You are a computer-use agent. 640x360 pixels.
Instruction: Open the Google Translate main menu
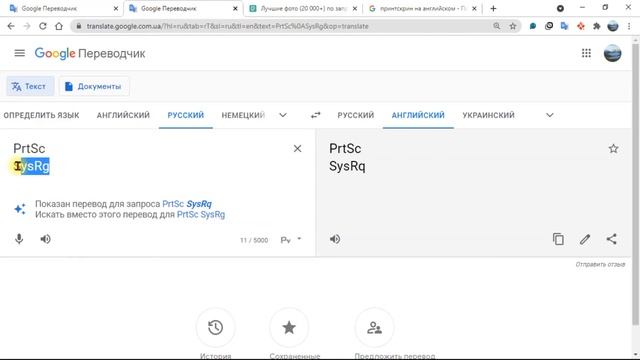coord(20,53)
